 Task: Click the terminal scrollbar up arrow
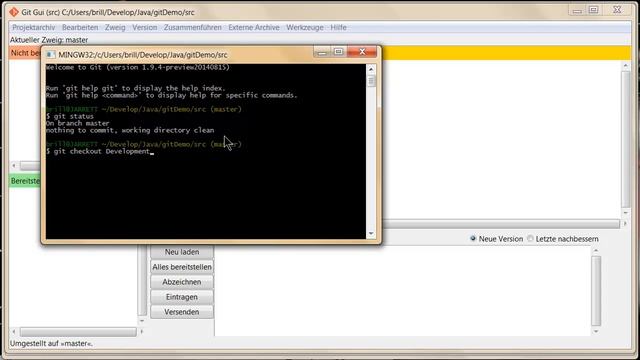371,69
